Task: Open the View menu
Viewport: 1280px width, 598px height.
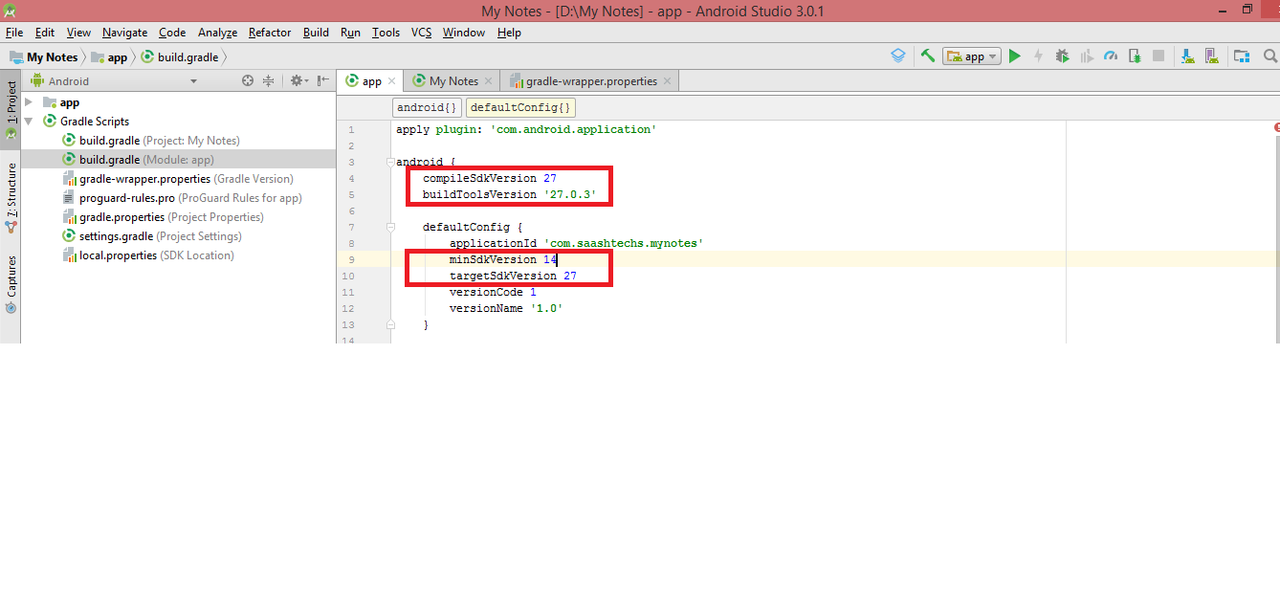Action: tap(78, 32)
